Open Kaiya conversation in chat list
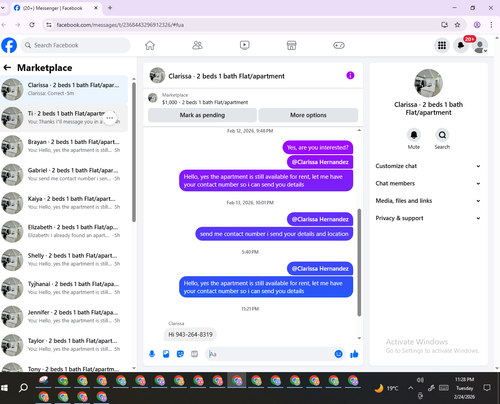 [x=64, y=203]
